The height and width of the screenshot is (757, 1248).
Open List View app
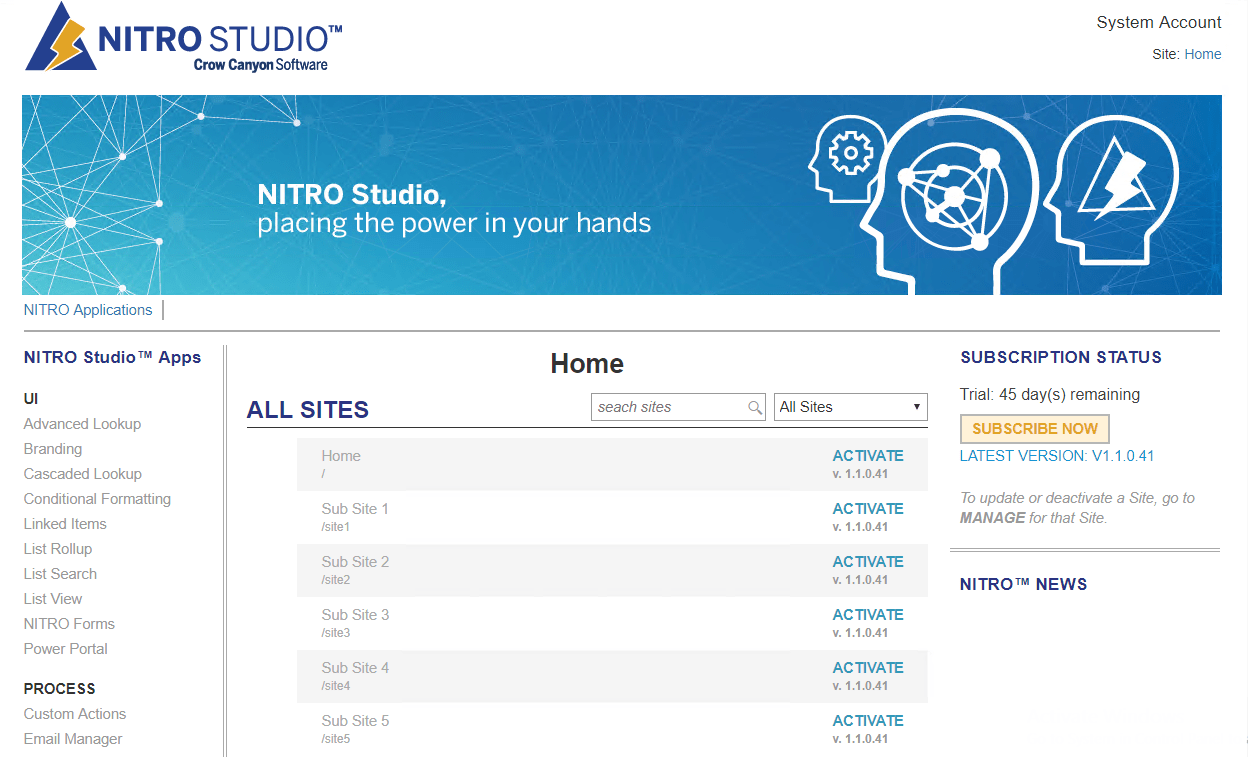[x=53, y=599]
